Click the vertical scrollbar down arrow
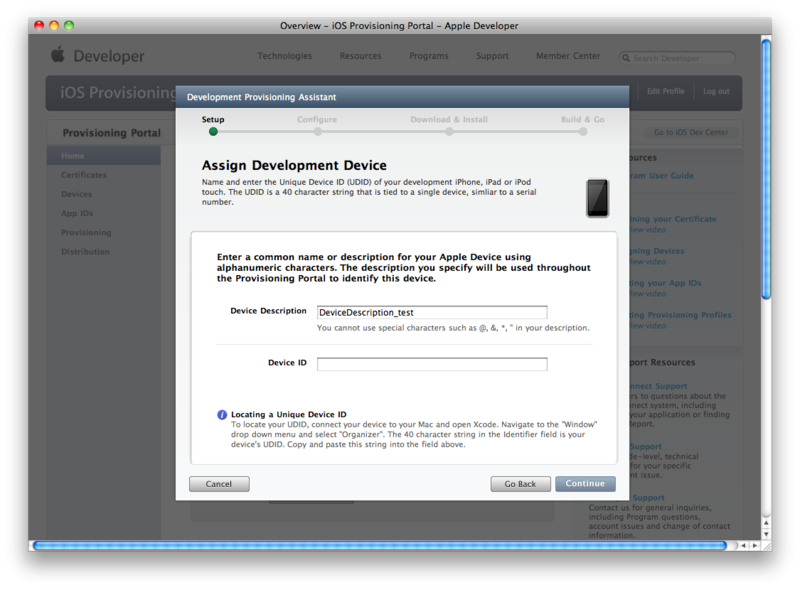Viewport: 800px width, 590px height. 766,534
